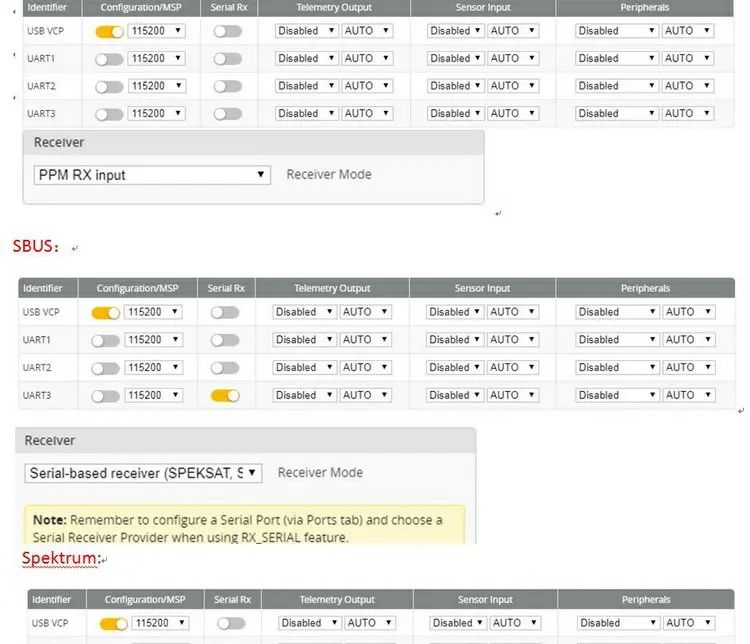The height and width of the screenshot is (644, 750).
Task: Click Receiver panel title above Serial-based receiver
Action: pos(50,441)
